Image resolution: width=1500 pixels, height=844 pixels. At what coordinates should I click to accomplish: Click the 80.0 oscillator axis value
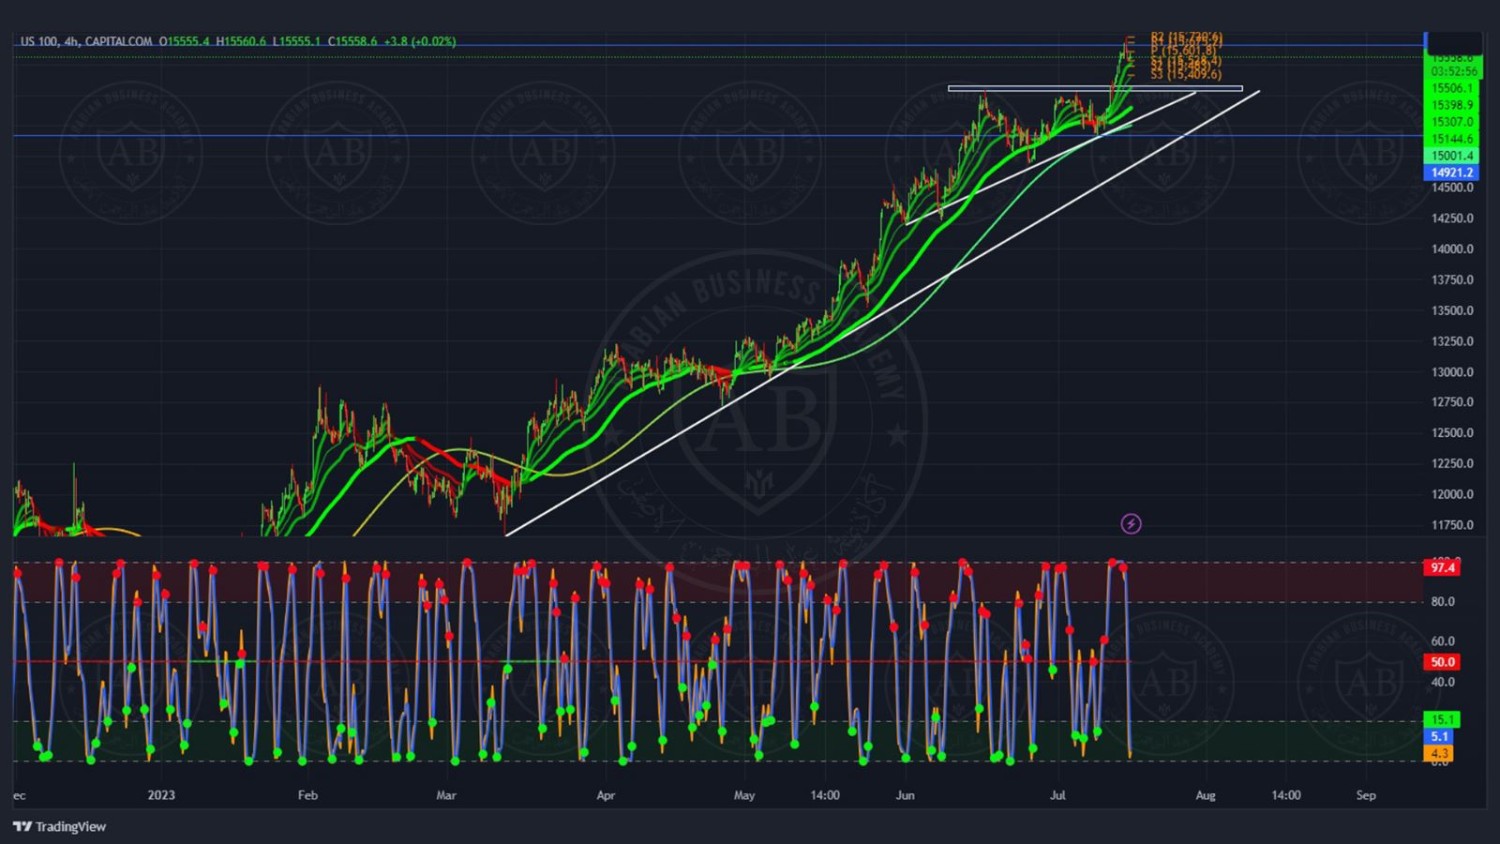point(1443,602)
